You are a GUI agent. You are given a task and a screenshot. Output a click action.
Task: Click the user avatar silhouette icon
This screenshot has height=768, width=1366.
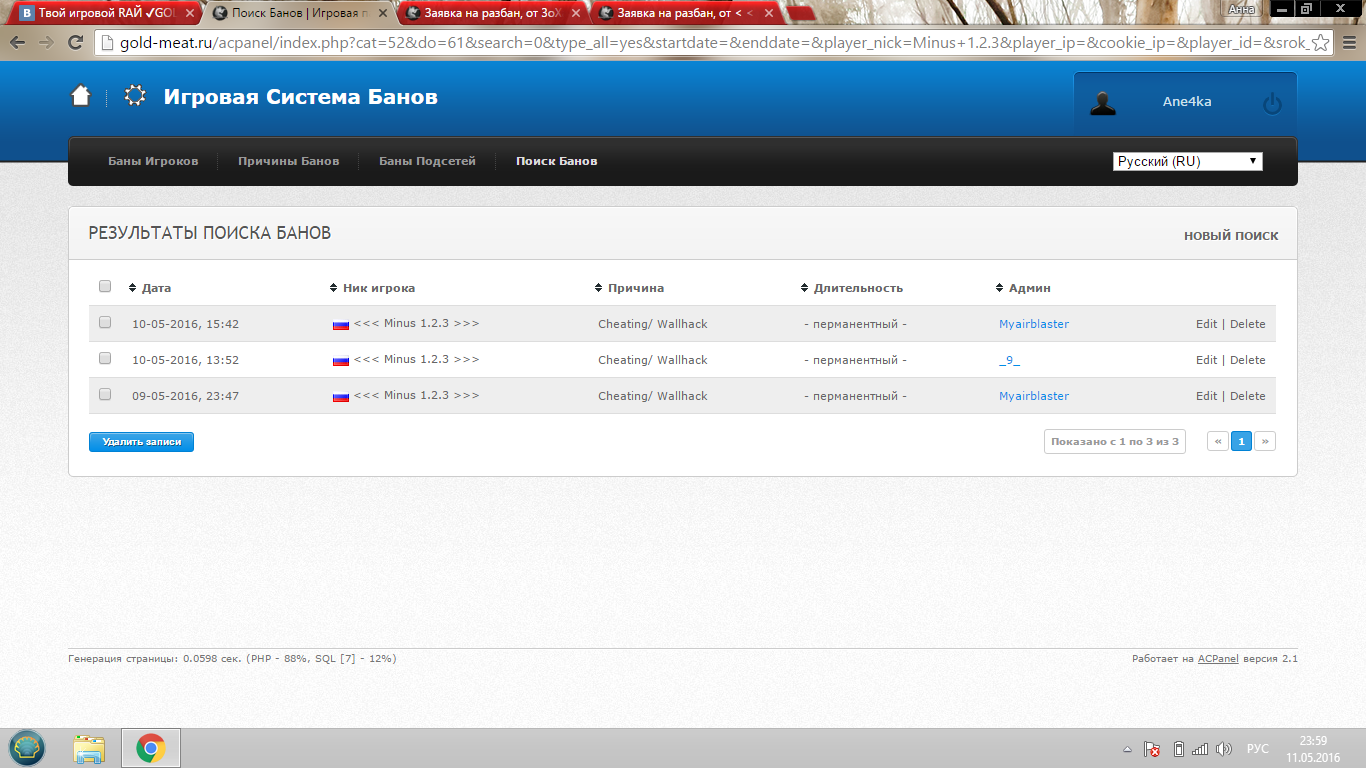pyautogui.click(x=1103, y=103)
